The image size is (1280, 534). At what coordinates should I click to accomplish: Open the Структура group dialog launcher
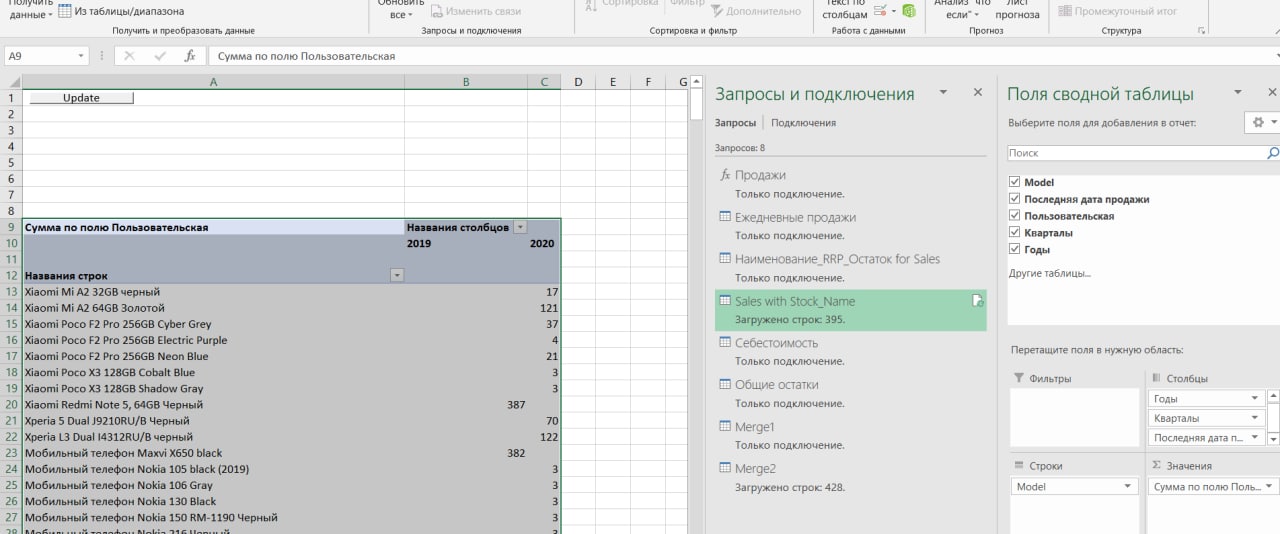1201,31
